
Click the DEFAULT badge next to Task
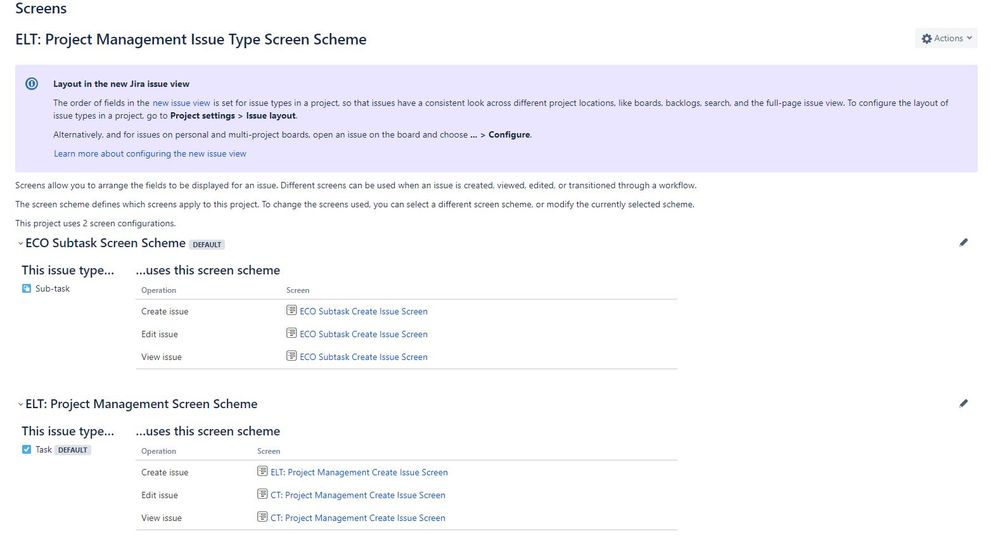pos(73,450)
